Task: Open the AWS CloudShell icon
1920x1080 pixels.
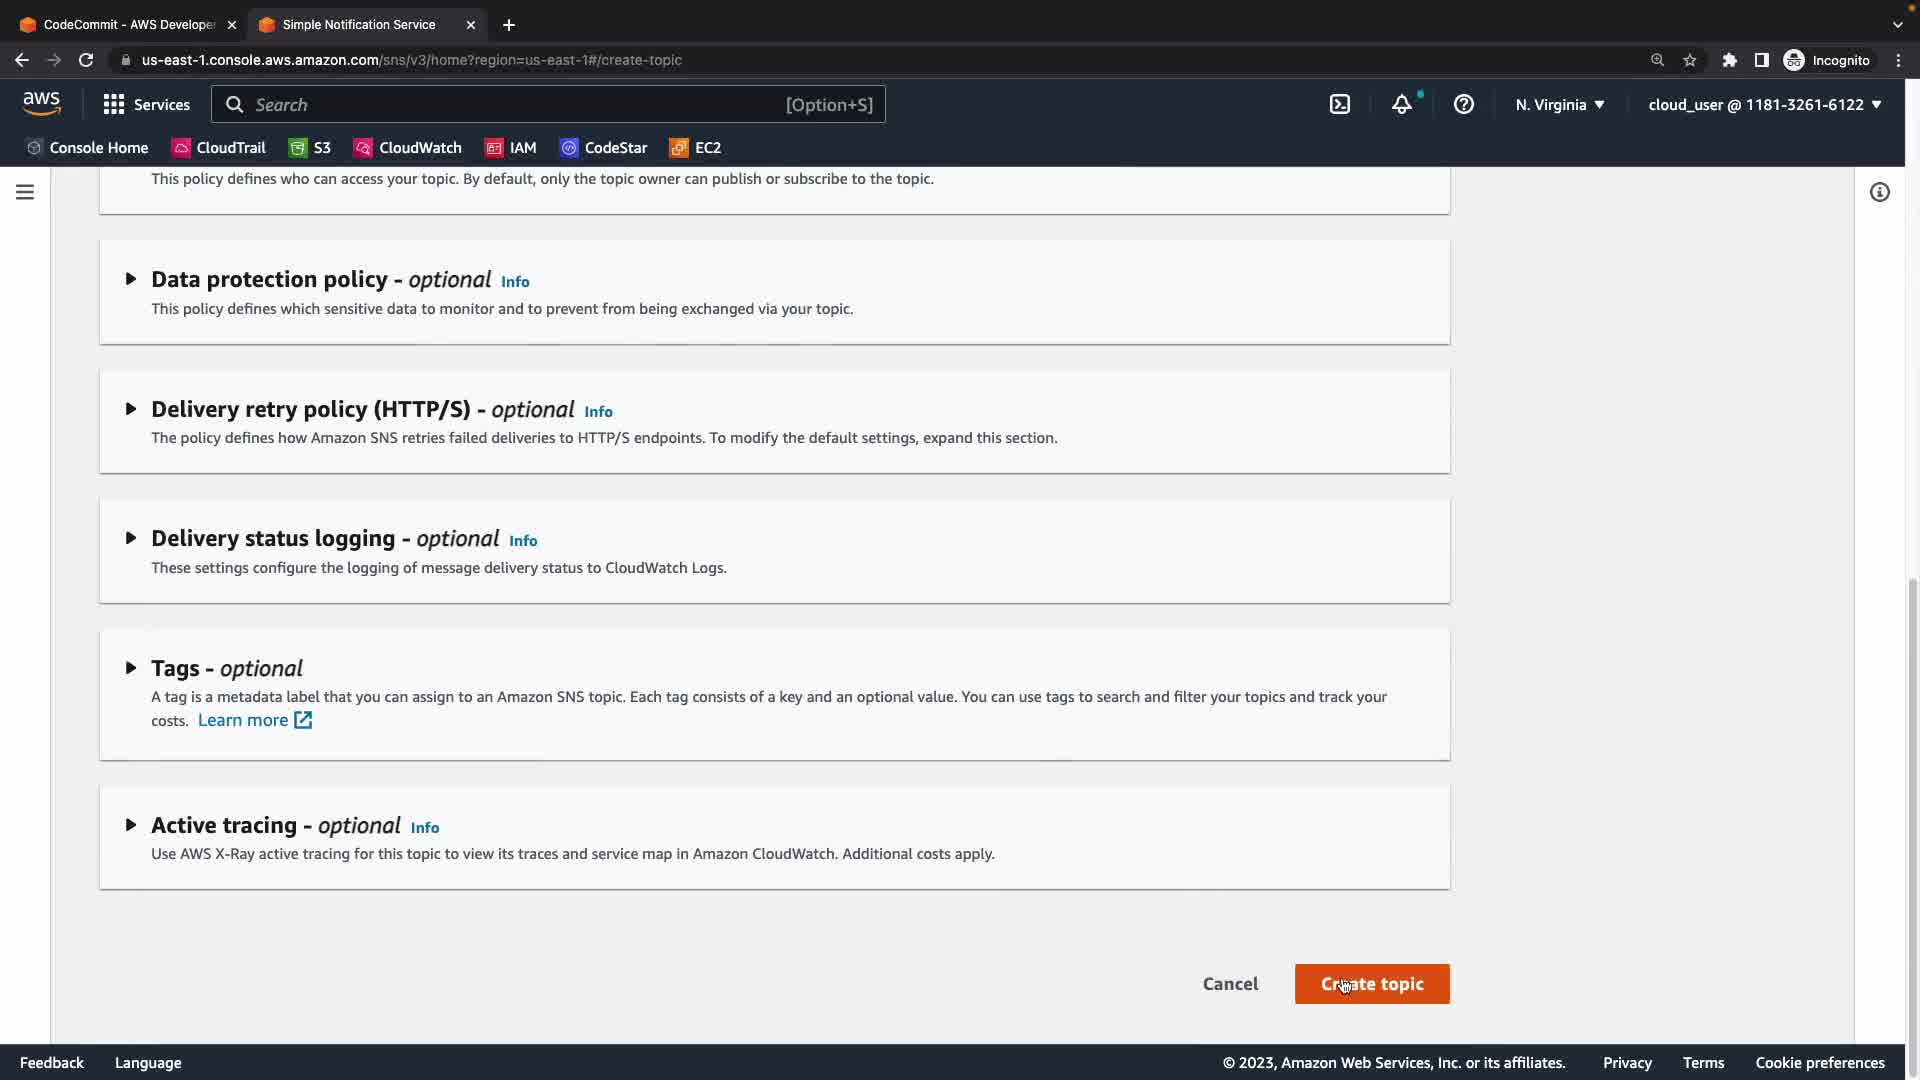Action: point(1339,104)
